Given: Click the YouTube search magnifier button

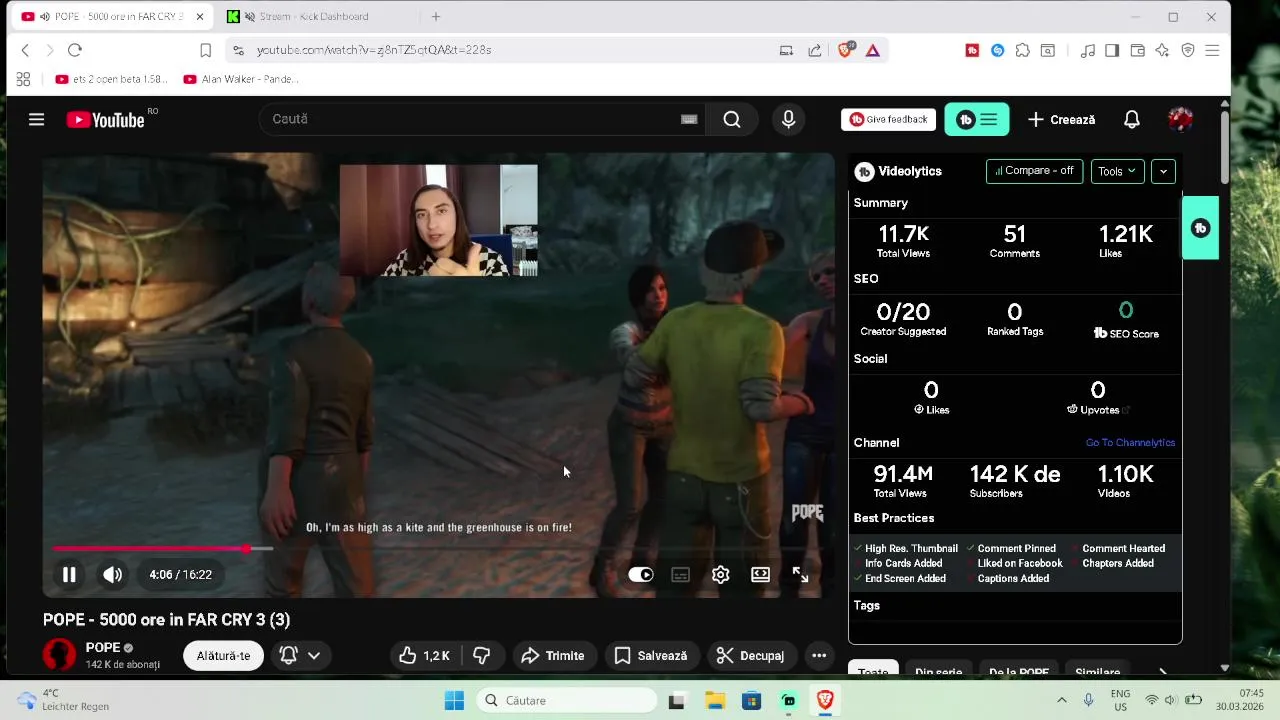Looking at the screenshot, I should point(732,119).
